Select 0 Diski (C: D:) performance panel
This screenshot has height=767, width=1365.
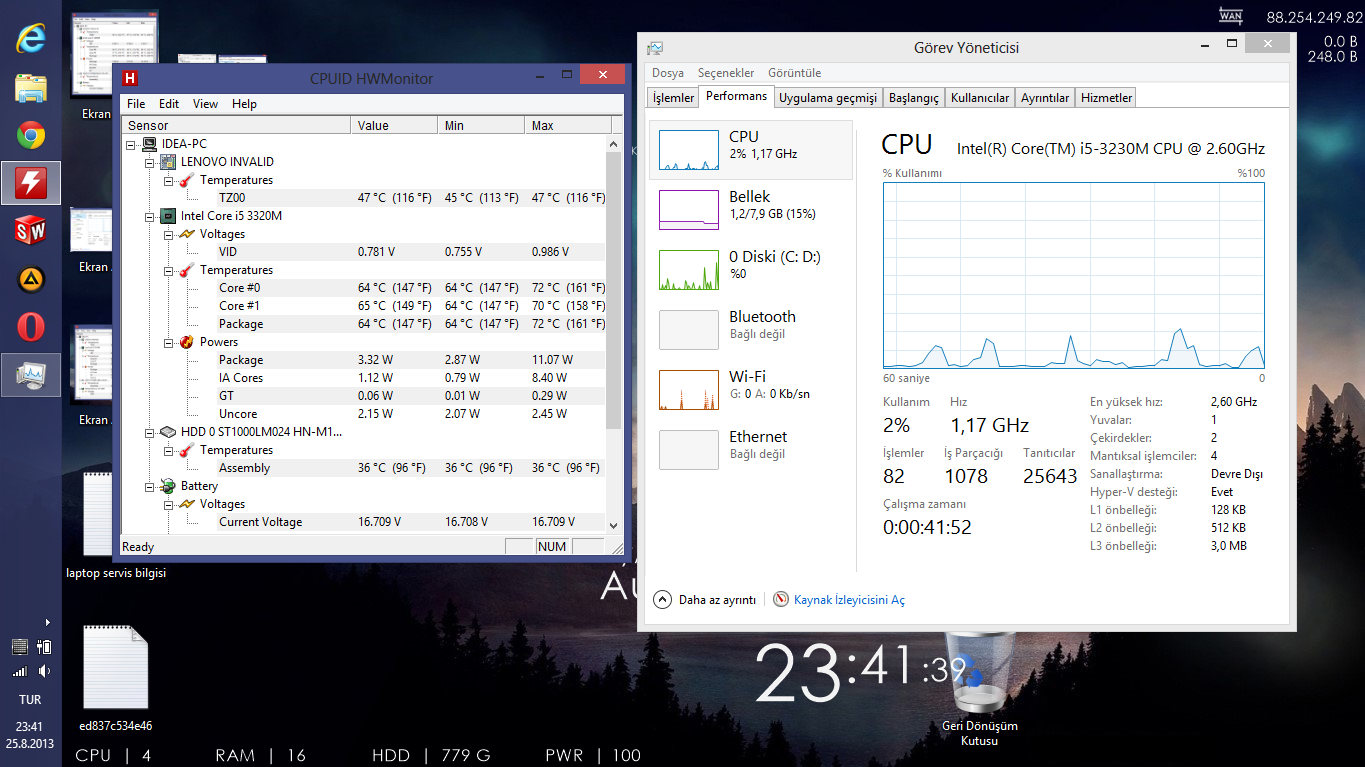tap(751, 270)
